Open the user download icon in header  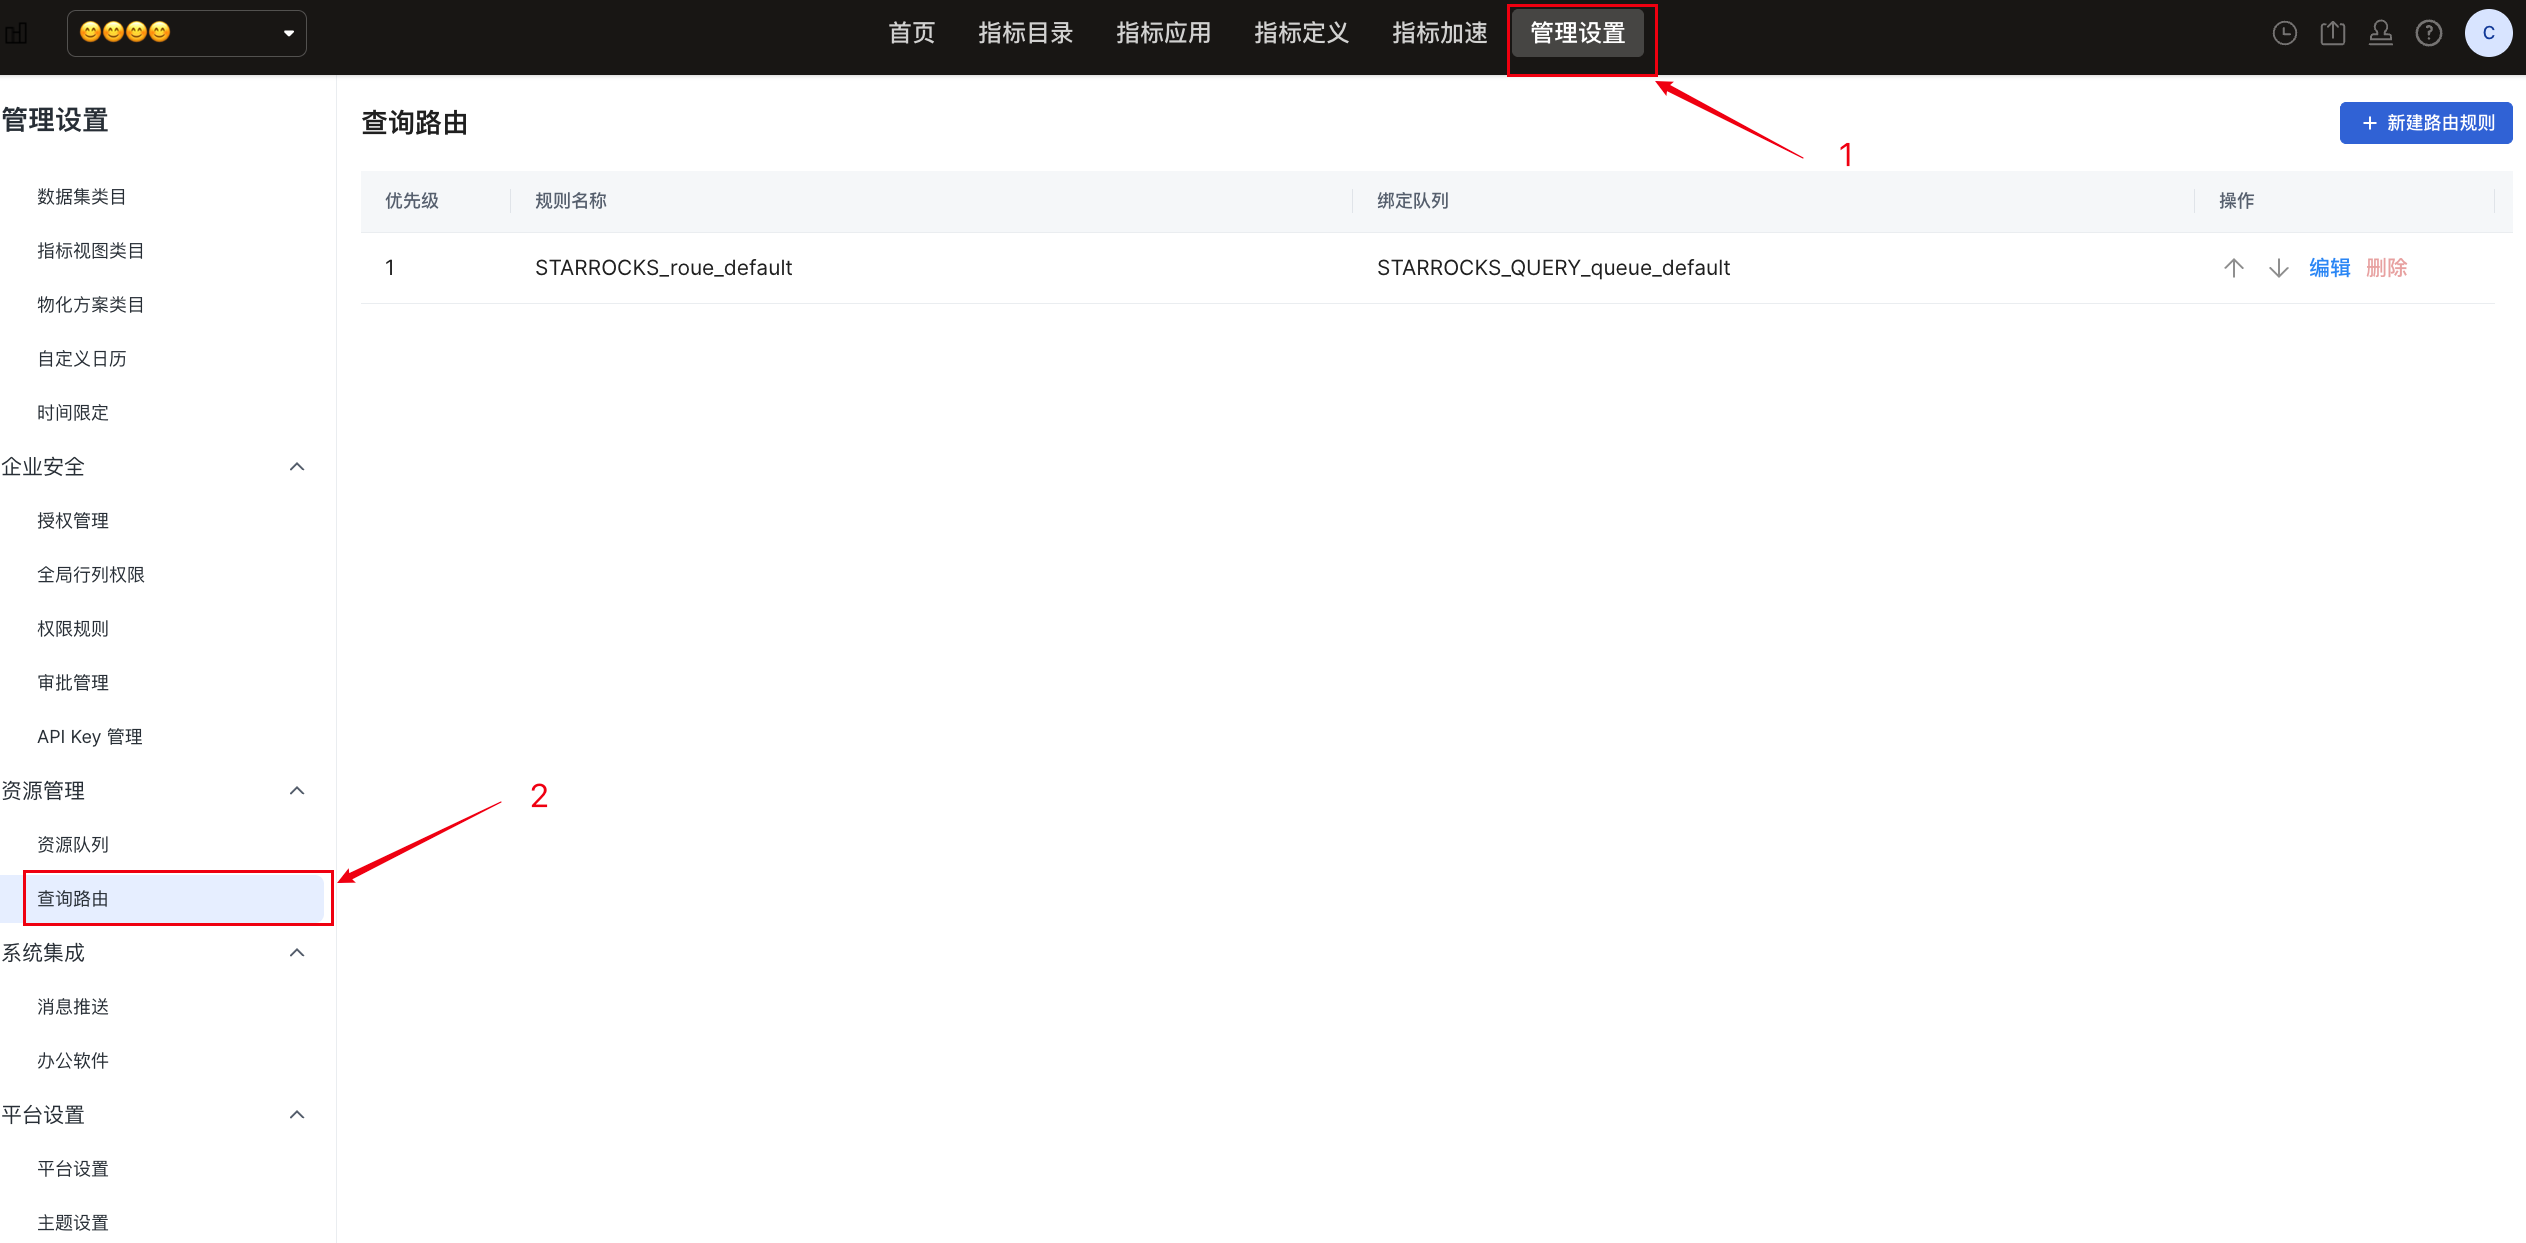[2380, 33]
